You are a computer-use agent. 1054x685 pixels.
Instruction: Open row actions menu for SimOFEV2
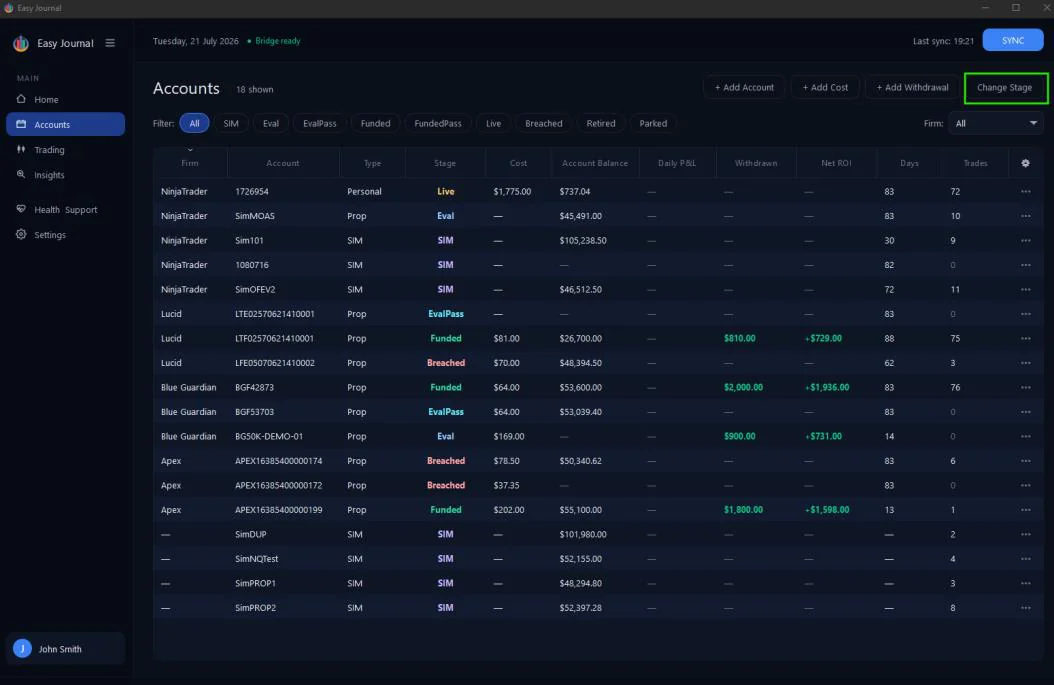[x=1025, y=290]
